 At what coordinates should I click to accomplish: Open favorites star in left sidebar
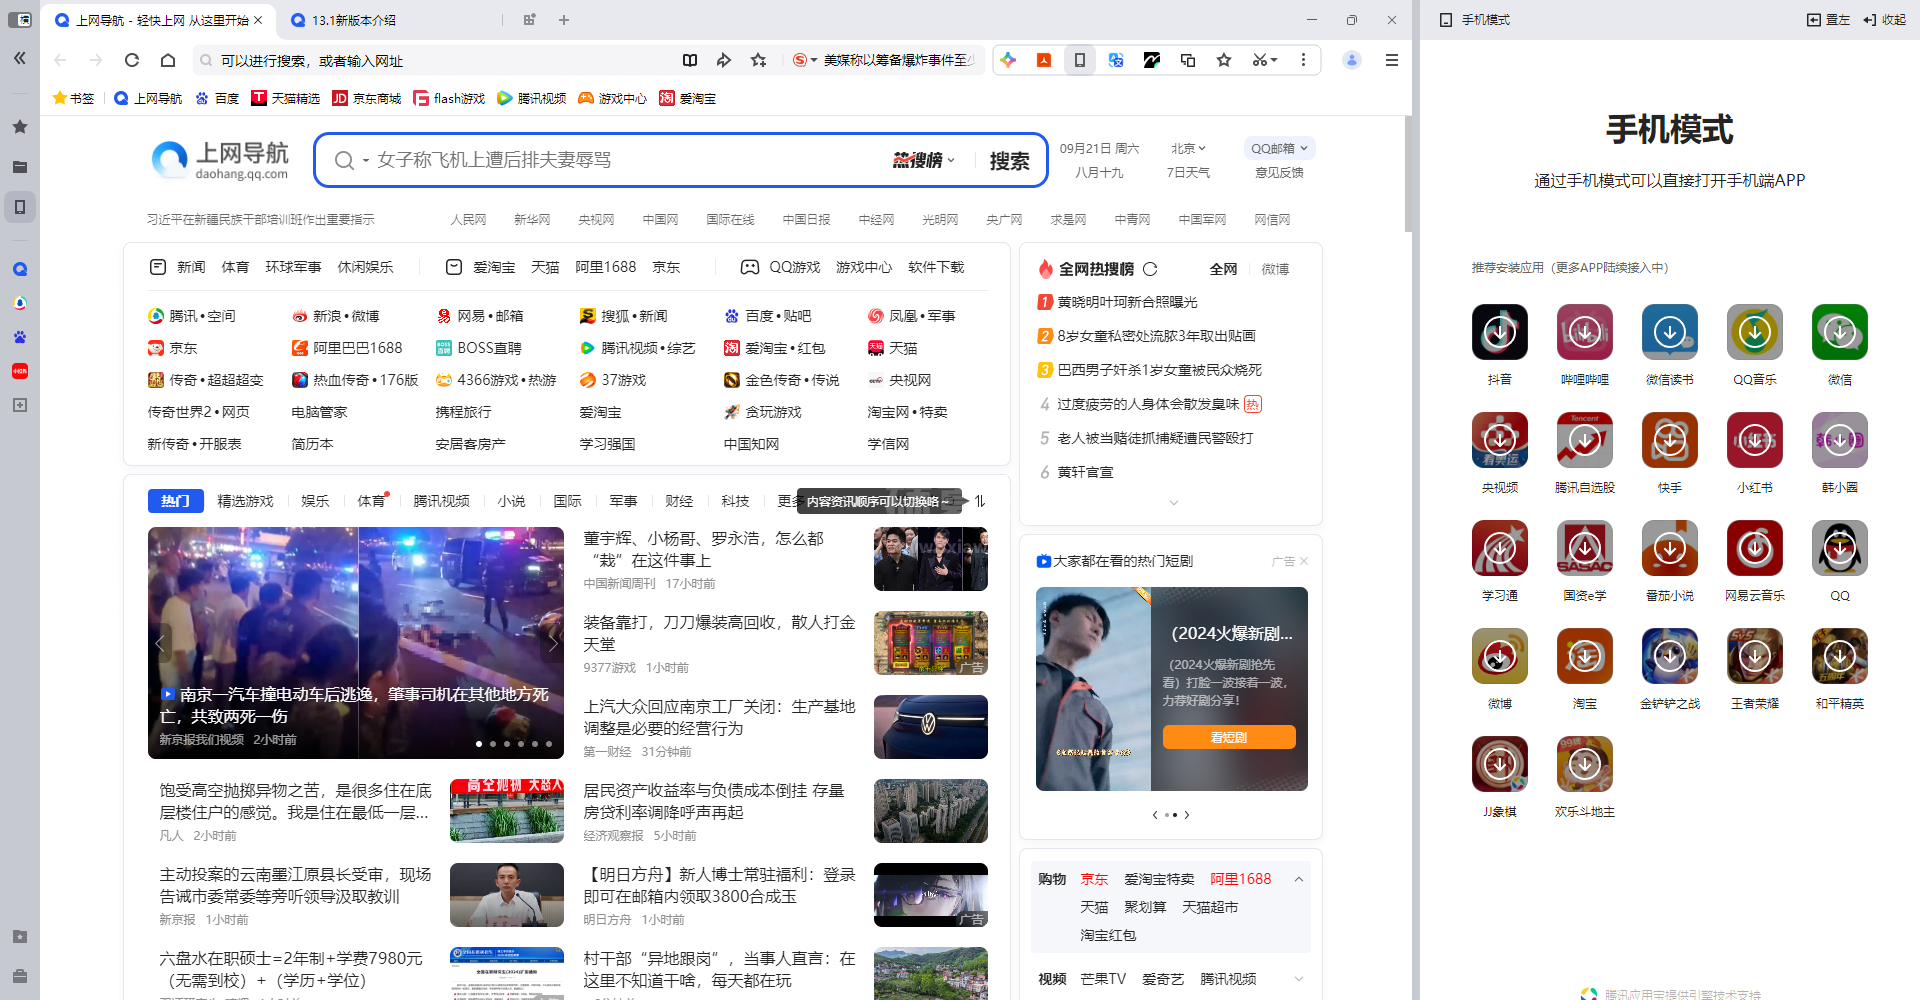(20, 127)
